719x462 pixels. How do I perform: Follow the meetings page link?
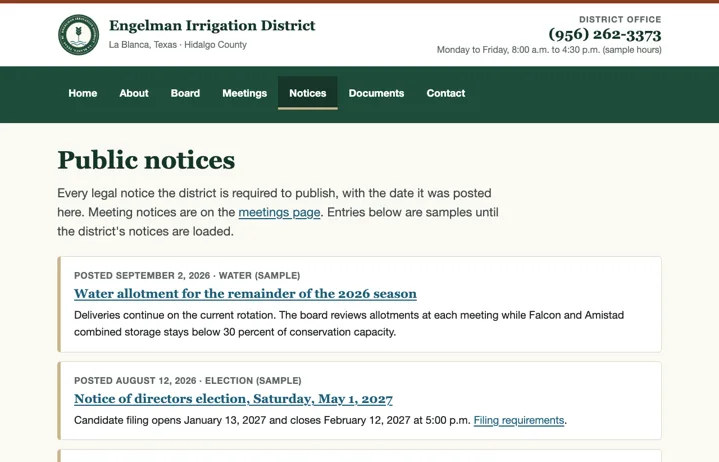(279, 212)
